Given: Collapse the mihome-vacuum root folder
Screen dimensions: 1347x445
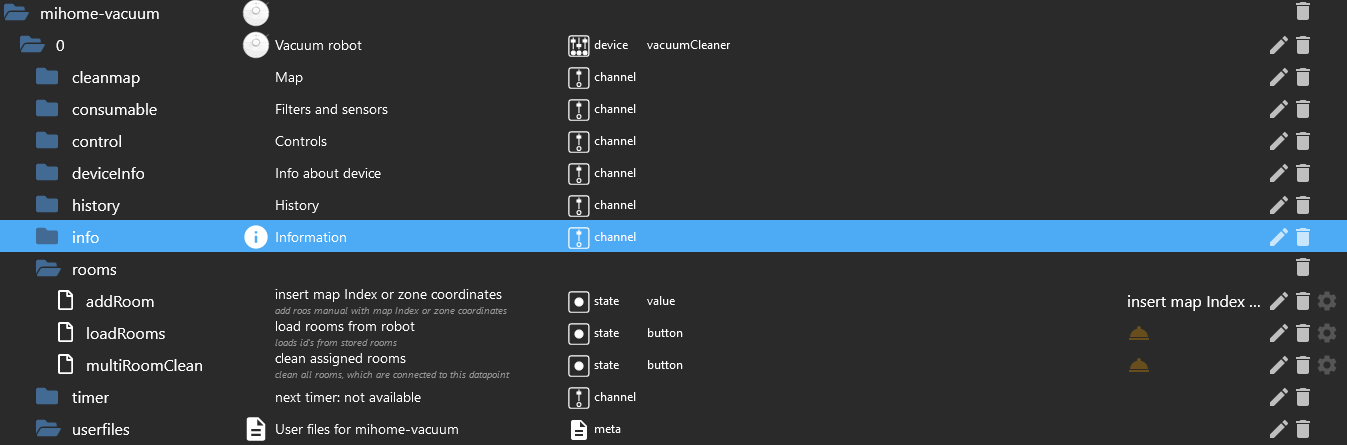Looking at the screenshot, I should coord(17,13).
